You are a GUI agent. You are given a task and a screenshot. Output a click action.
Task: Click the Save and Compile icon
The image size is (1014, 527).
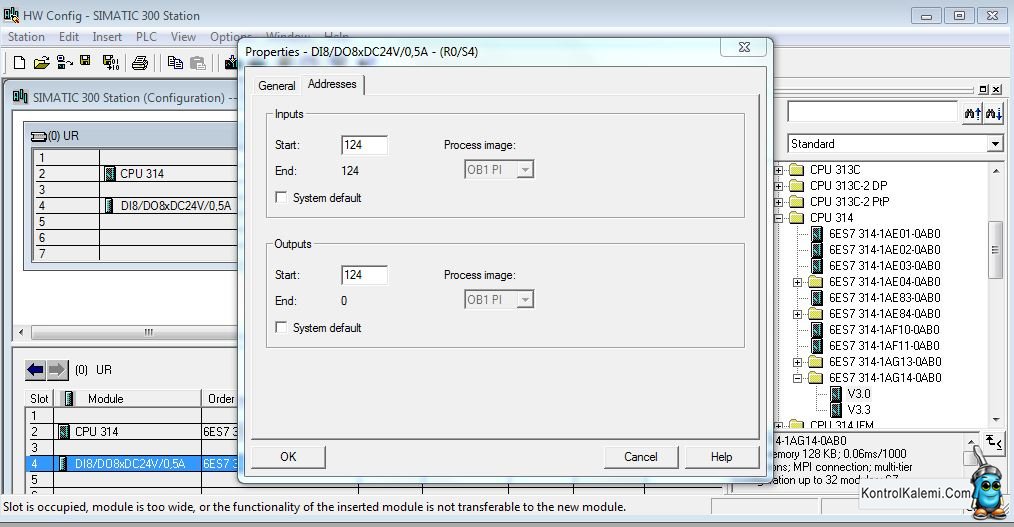111,63
